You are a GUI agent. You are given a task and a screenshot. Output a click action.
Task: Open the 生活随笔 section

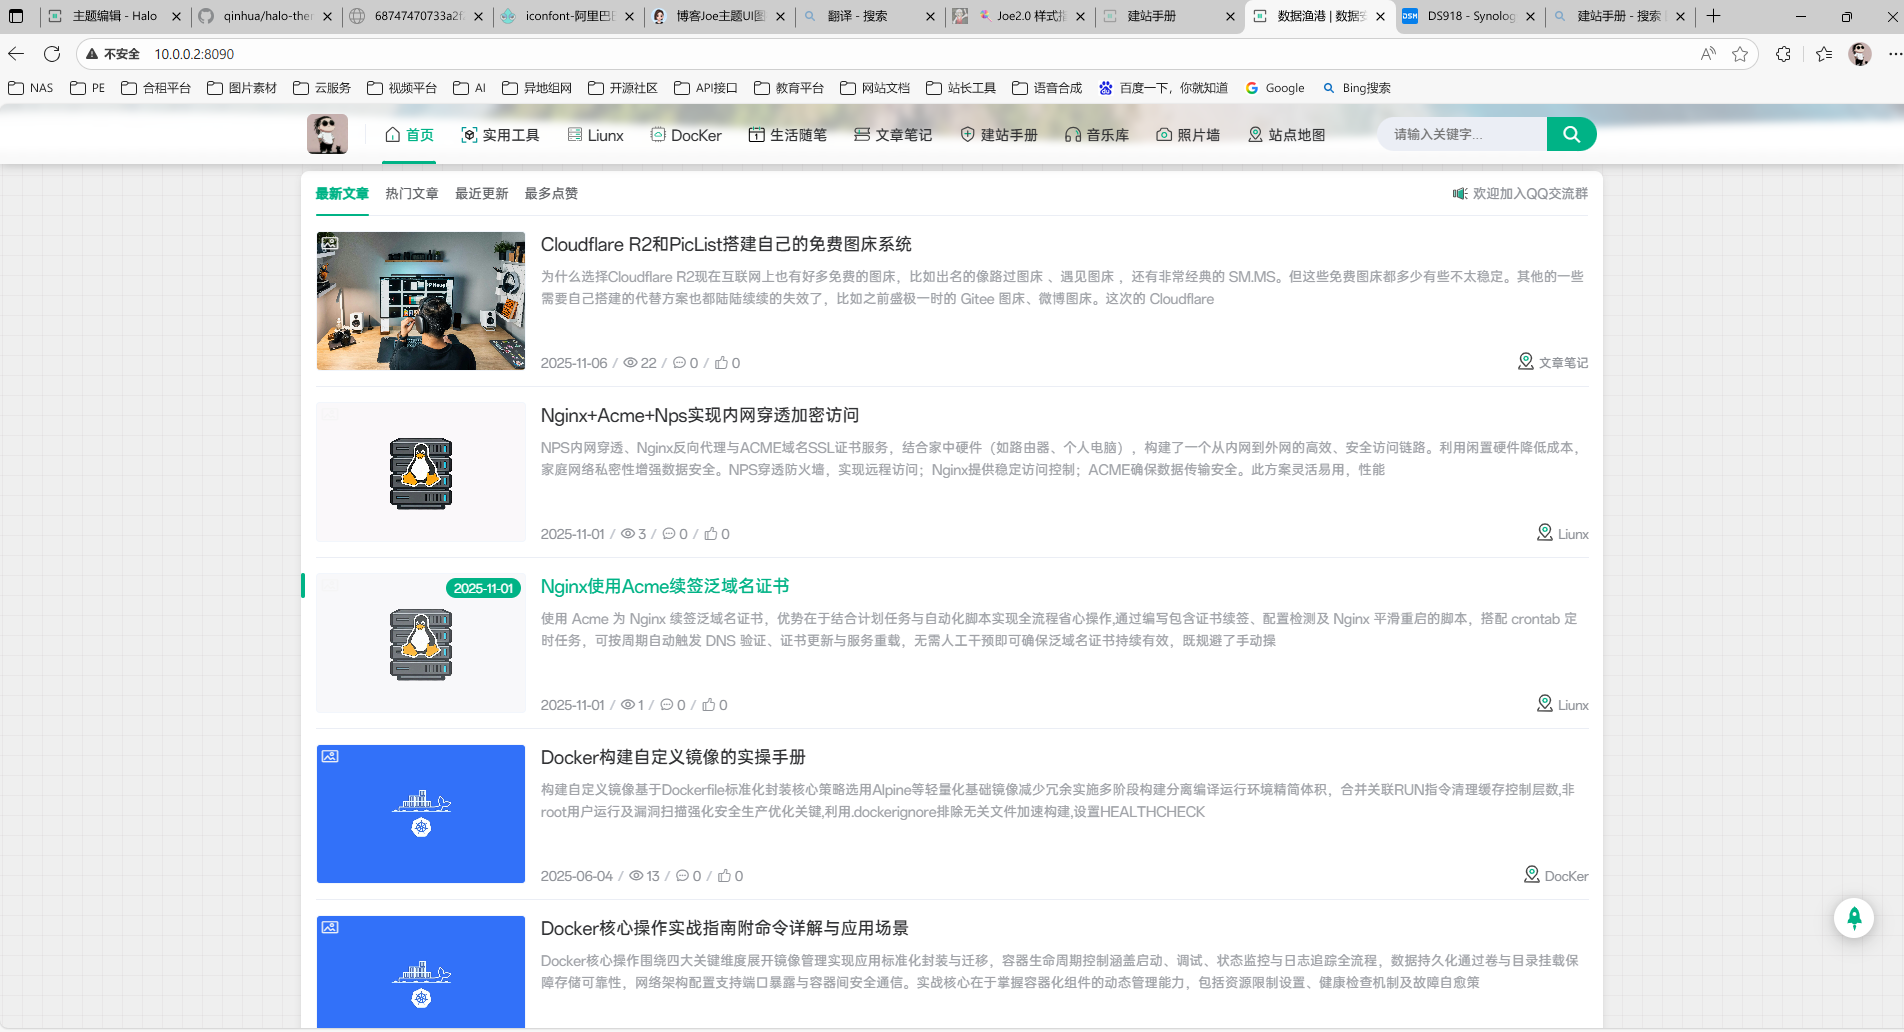[788, 134]
